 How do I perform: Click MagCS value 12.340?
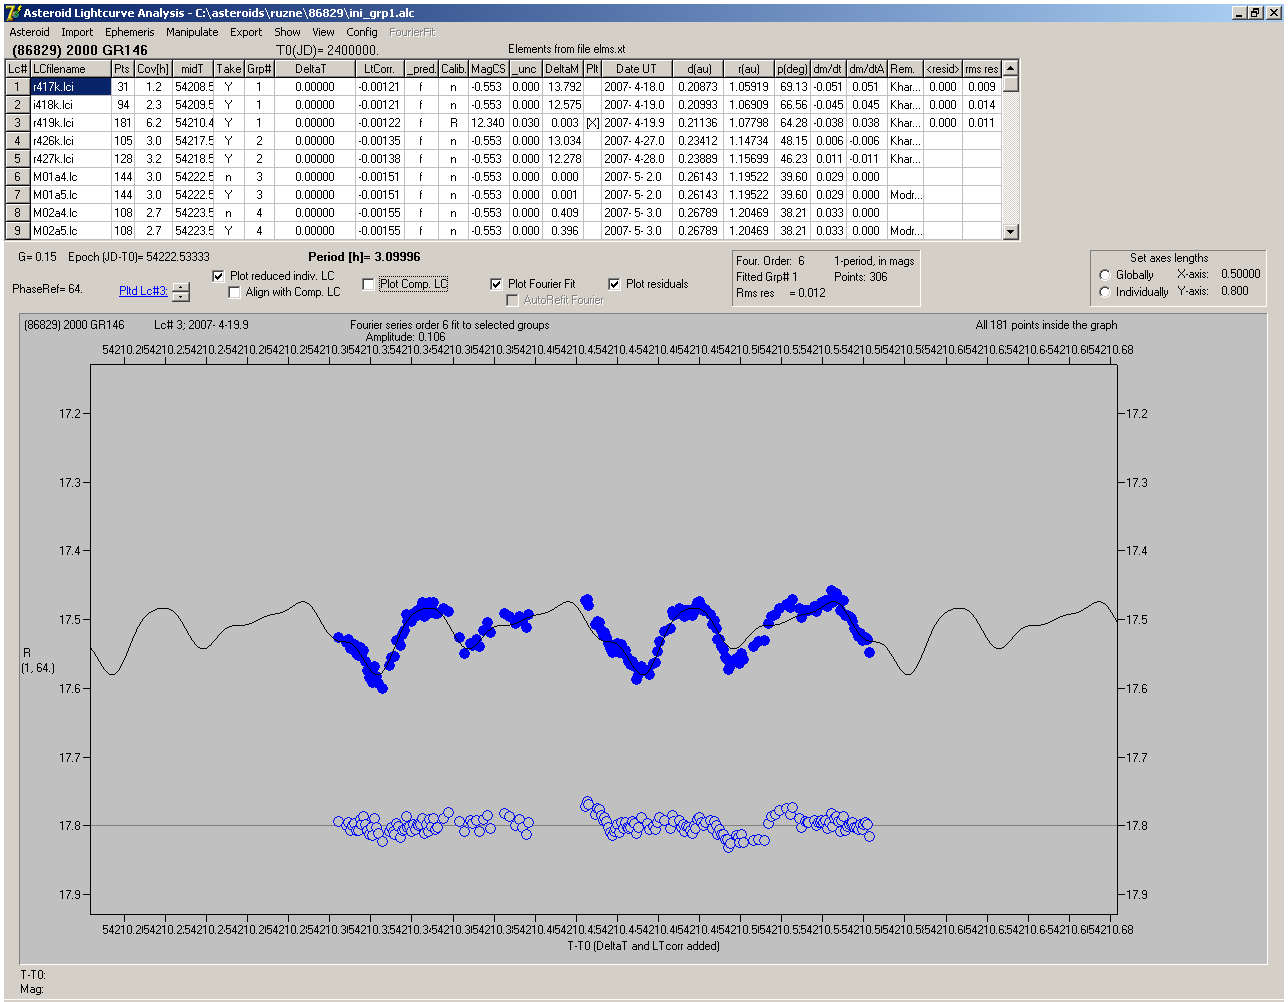click(x=488, y=123)
